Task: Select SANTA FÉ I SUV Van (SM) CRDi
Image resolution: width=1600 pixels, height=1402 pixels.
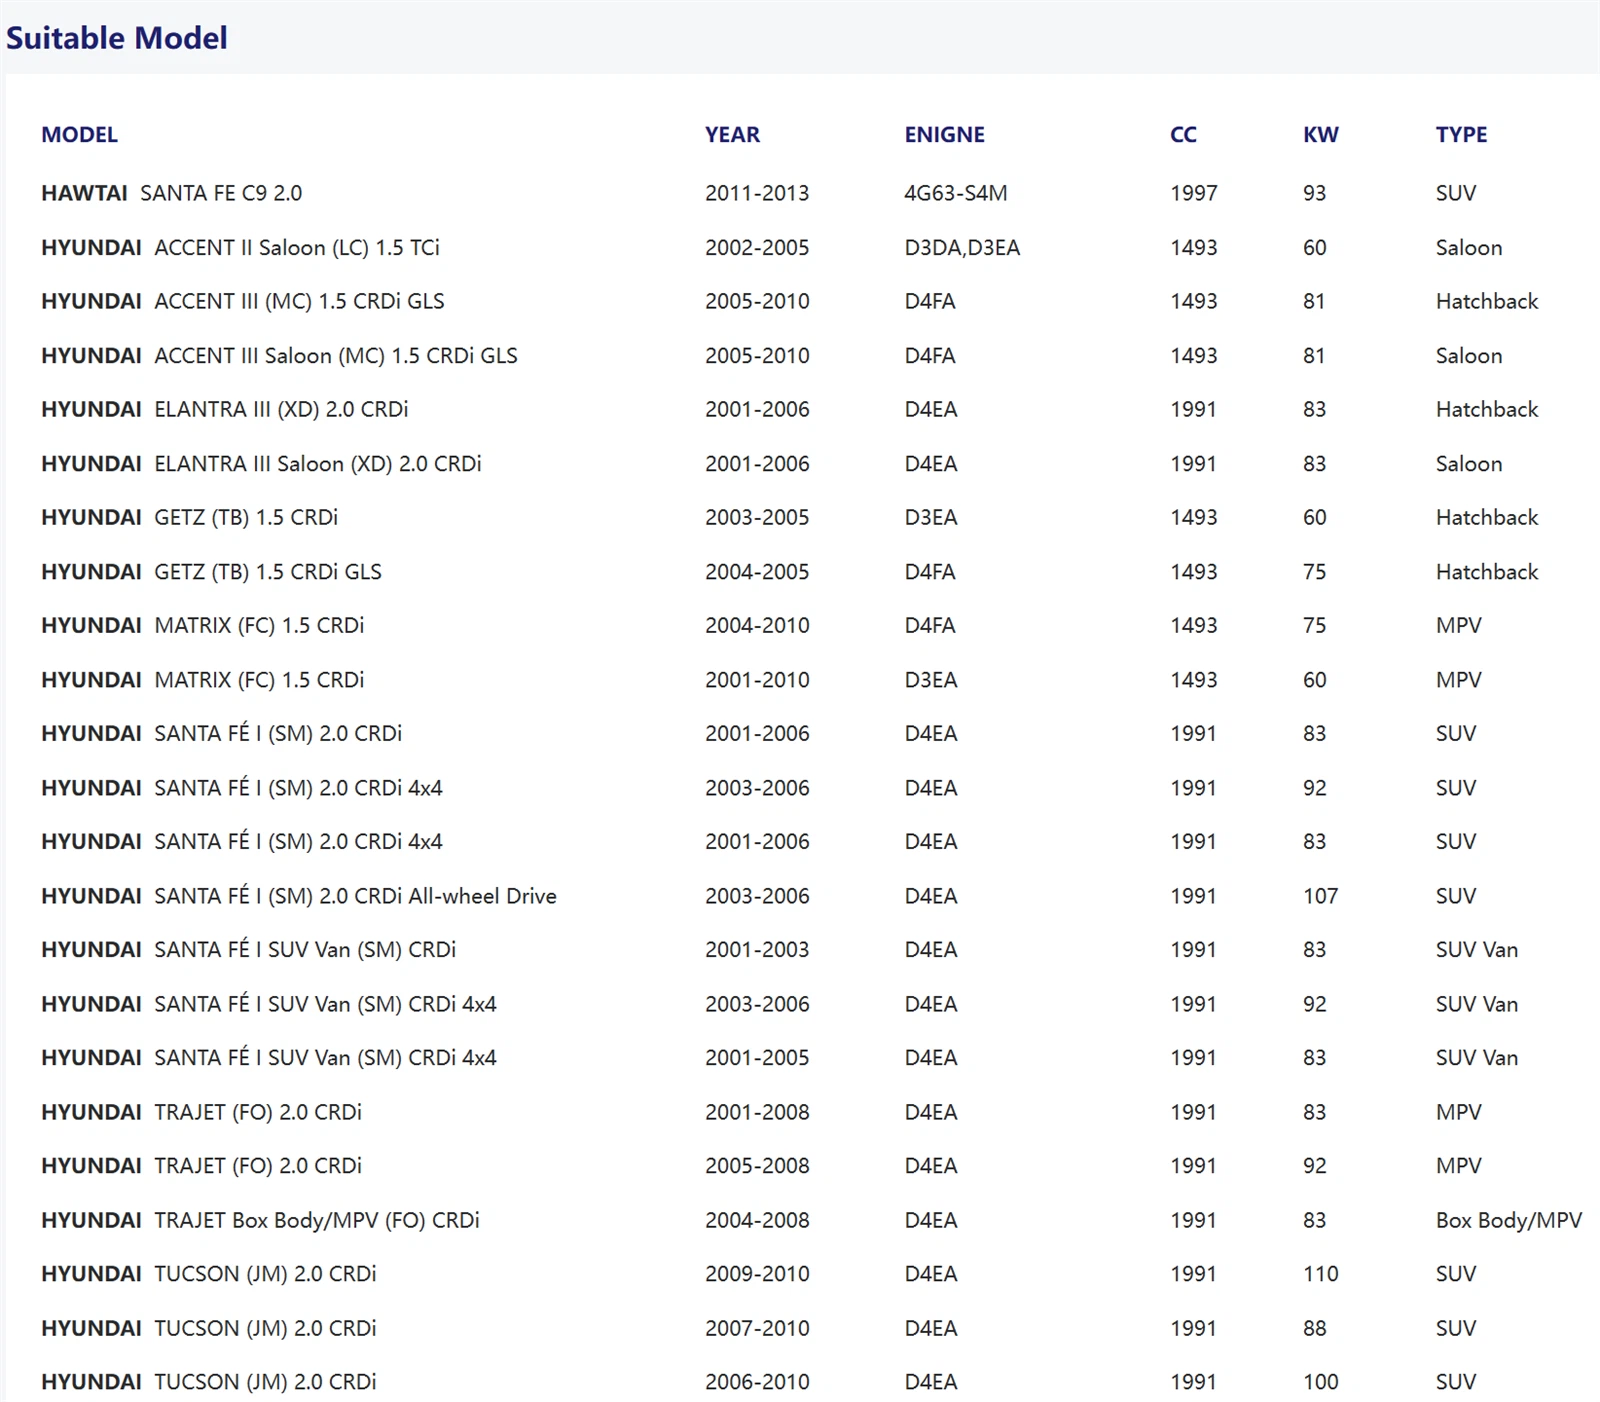Action: (305, 949)
